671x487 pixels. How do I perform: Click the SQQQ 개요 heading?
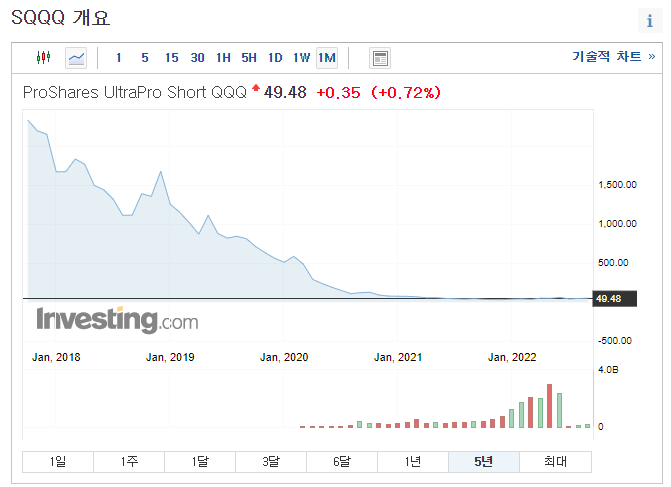point(60,18)
